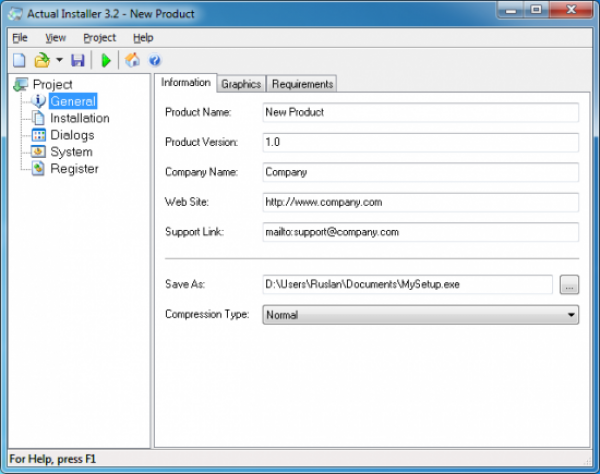Image resolution: width=600 pixels, height=474 pixels.
Task: Click the browse button next to Save As
Action: pyautogui.click(x=569, y=285)
